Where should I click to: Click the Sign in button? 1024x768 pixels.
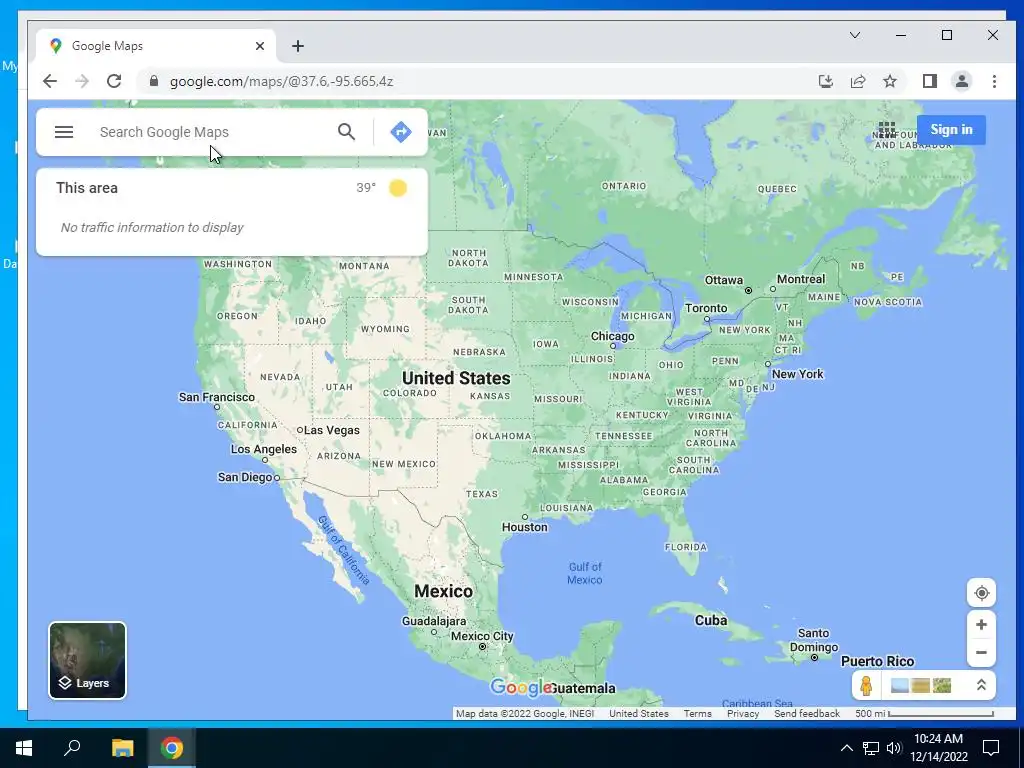(951, 129)
